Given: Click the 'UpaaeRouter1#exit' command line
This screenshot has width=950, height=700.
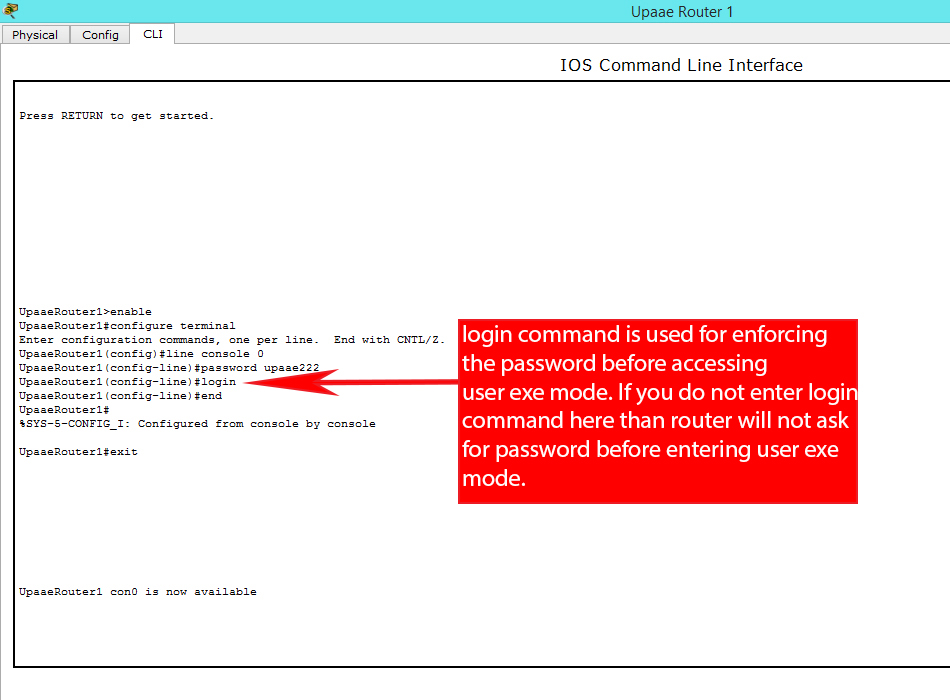Looking at the screenshot, I should pyautogui.click(x=78, y=452).
